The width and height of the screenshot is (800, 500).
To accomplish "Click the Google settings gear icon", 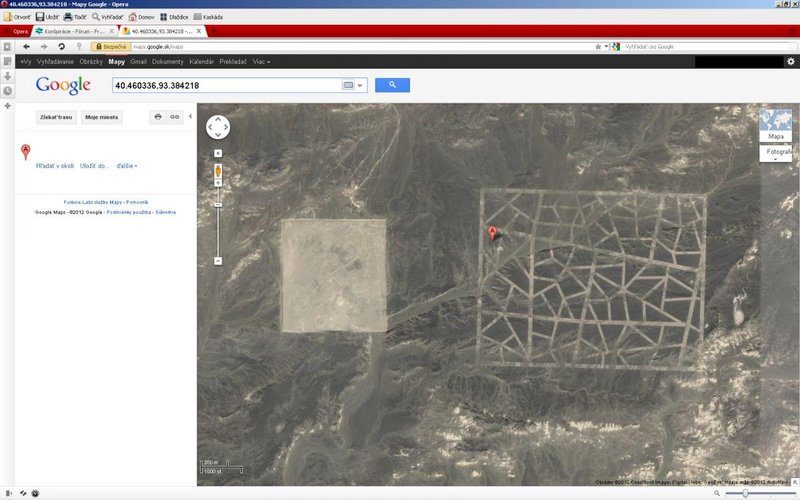I will click(790, 62).
